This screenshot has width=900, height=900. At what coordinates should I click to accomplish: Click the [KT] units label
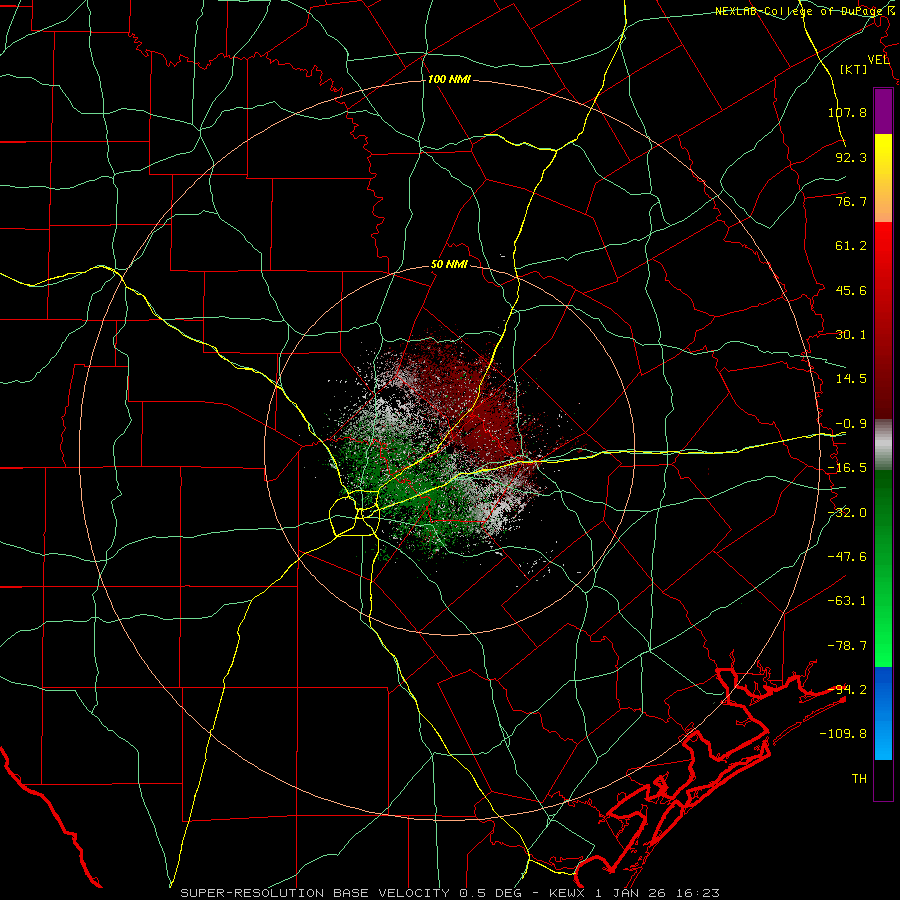854,69
